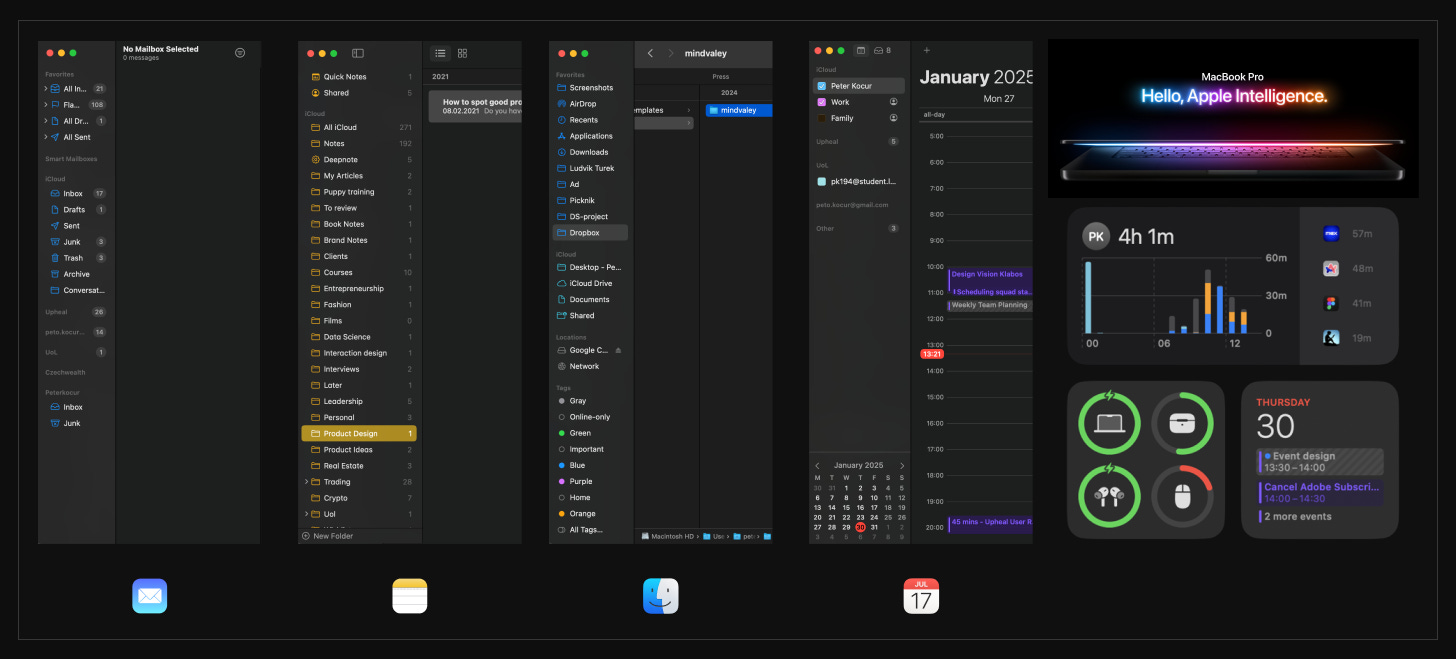This screenshot has width=1456, height=659.
Task: Select day 30 in mini calendar
Action: [860, 527]
